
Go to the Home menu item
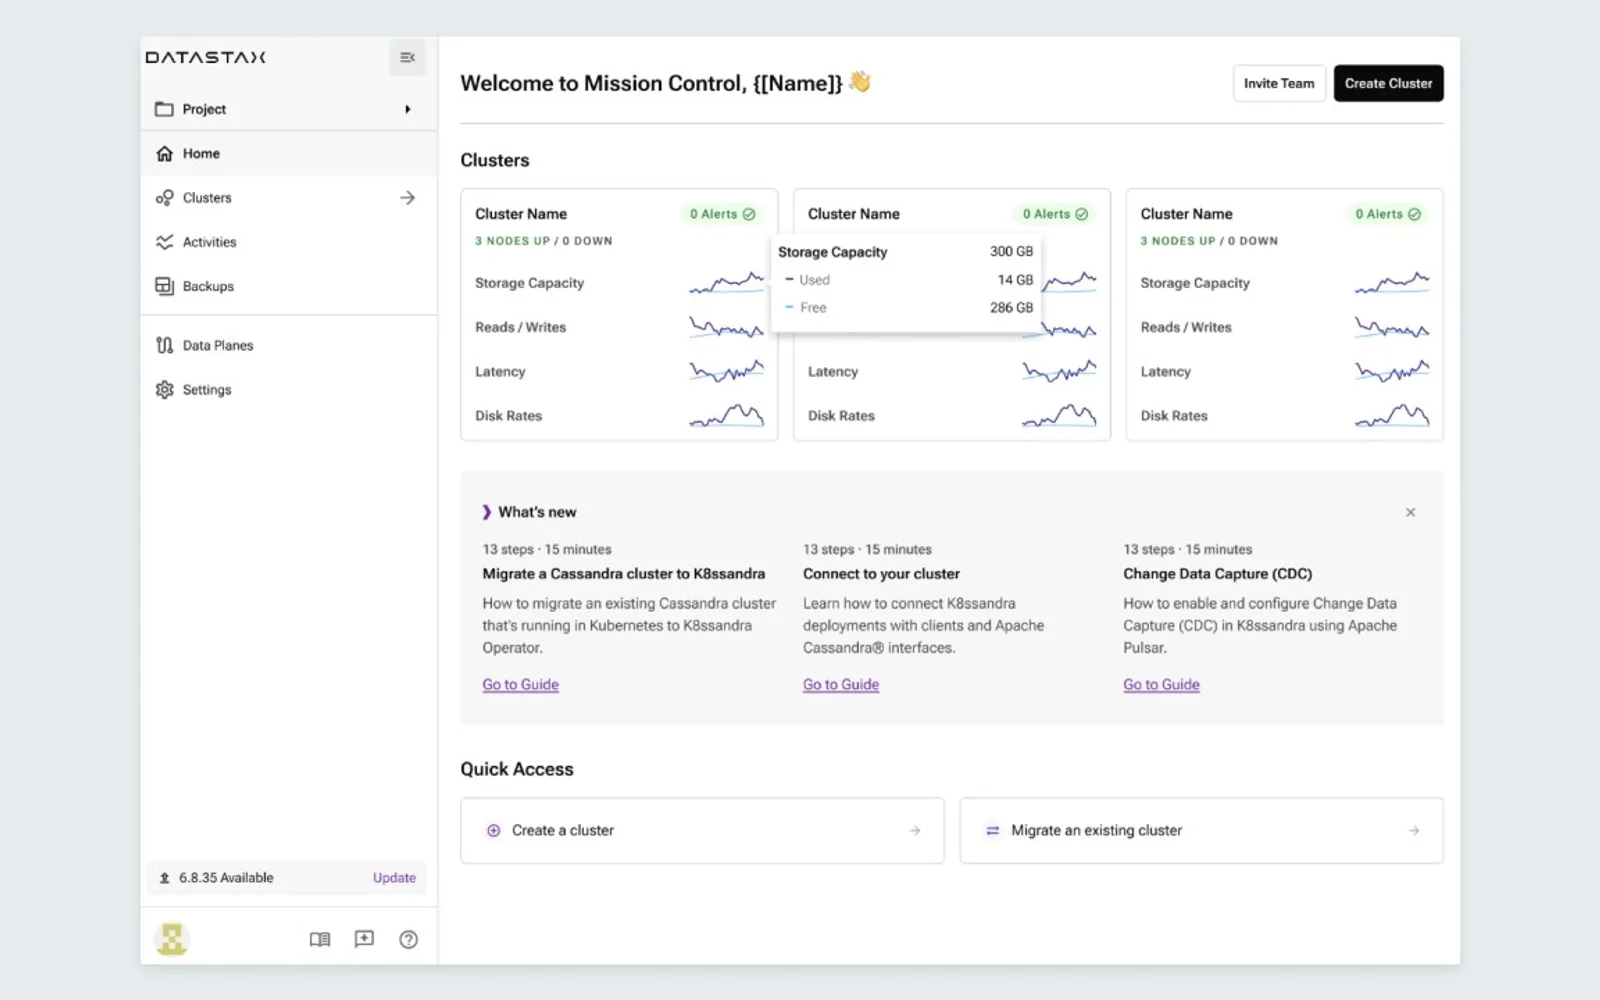(x=289, y=153)
